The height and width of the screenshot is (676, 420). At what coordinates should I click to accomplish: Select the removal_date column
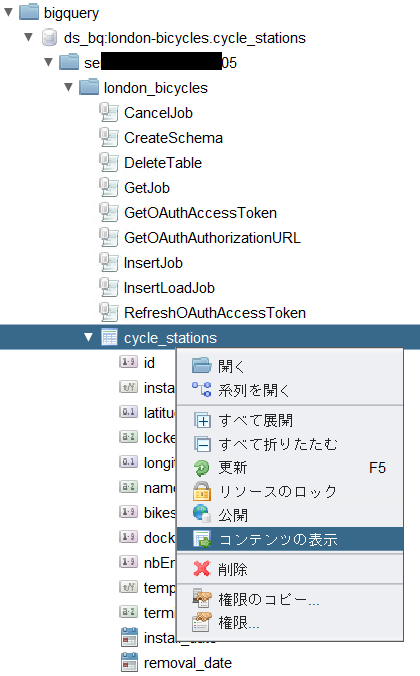[188, 663]
